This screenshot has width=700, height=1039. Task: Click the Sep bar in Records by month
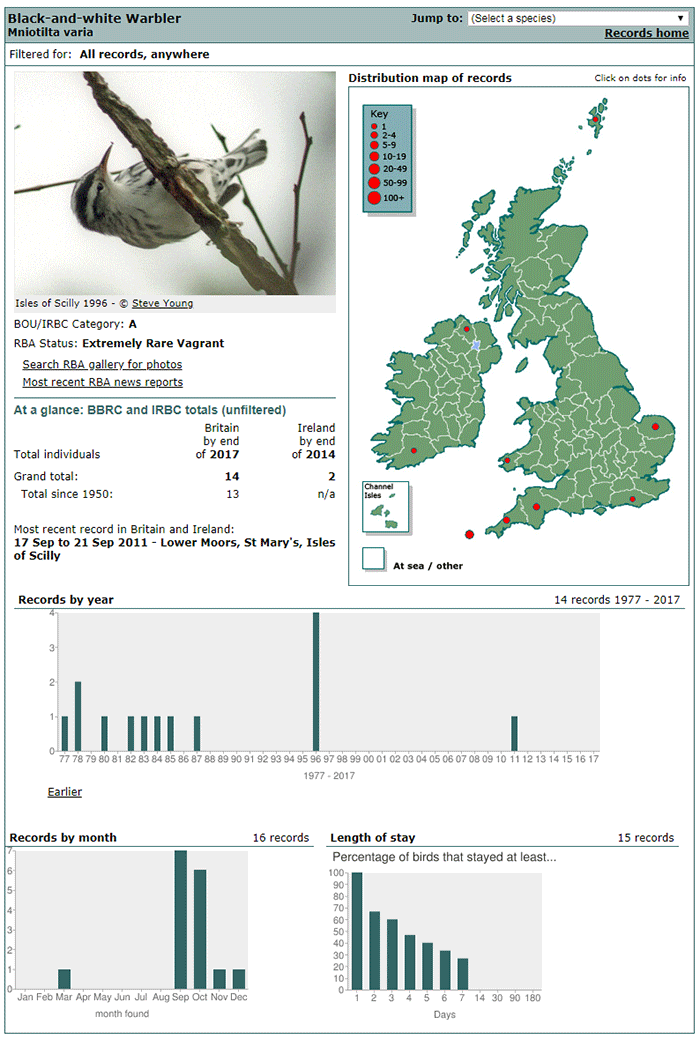click(180, 920)
